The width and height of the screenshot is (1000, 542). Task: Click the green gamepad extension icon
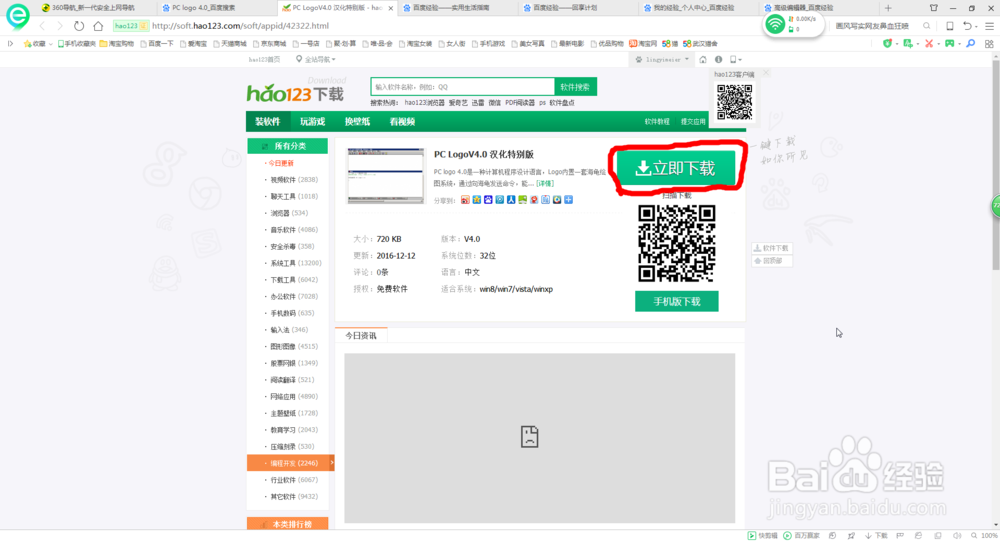(950, 43)
